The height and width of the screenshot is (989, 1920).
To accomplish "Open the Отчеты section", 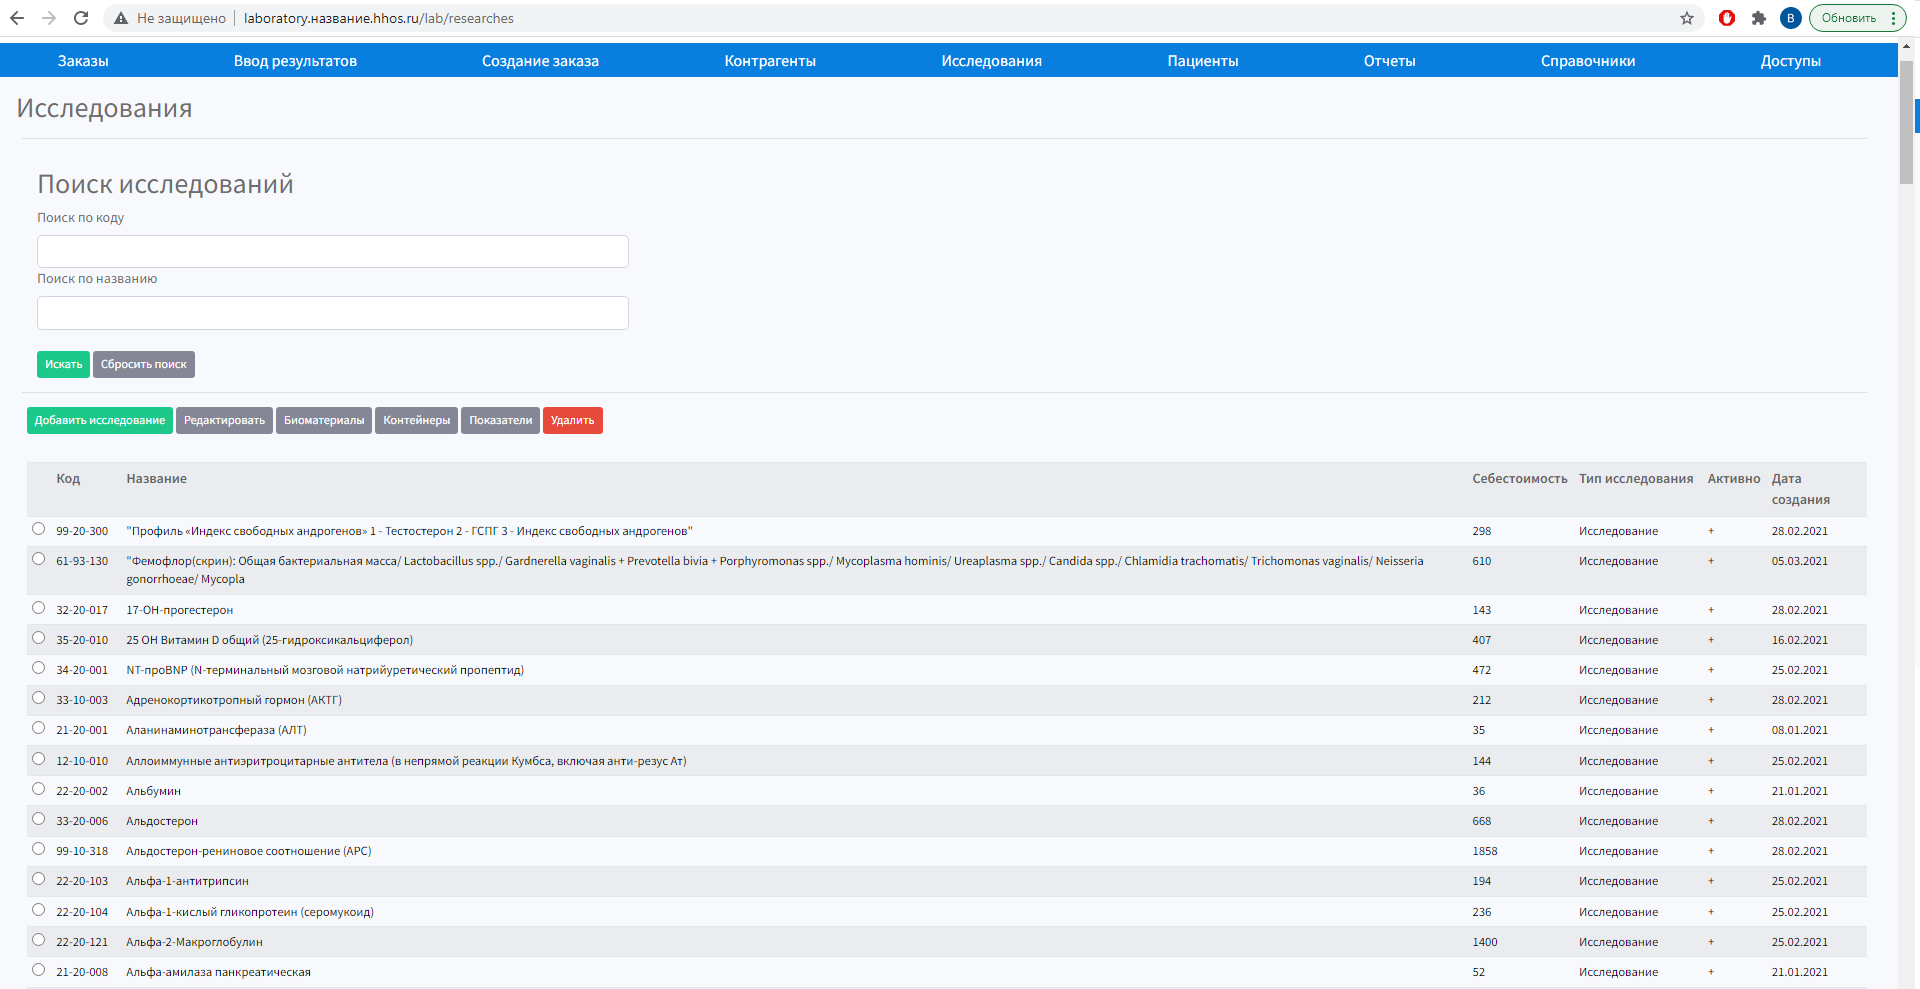I will [x=1390, y=61].
